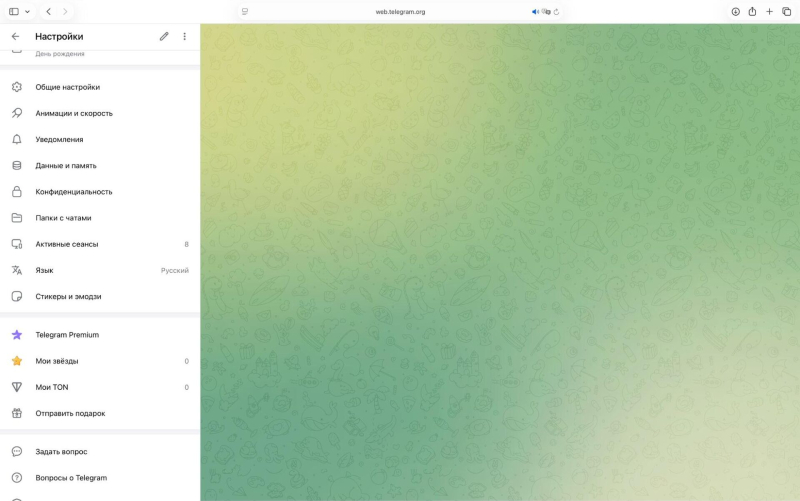Click the bell icon for Уведомления
Image resolution: width=800 pixels, height=501 pixels.
(x=16, y=139)
